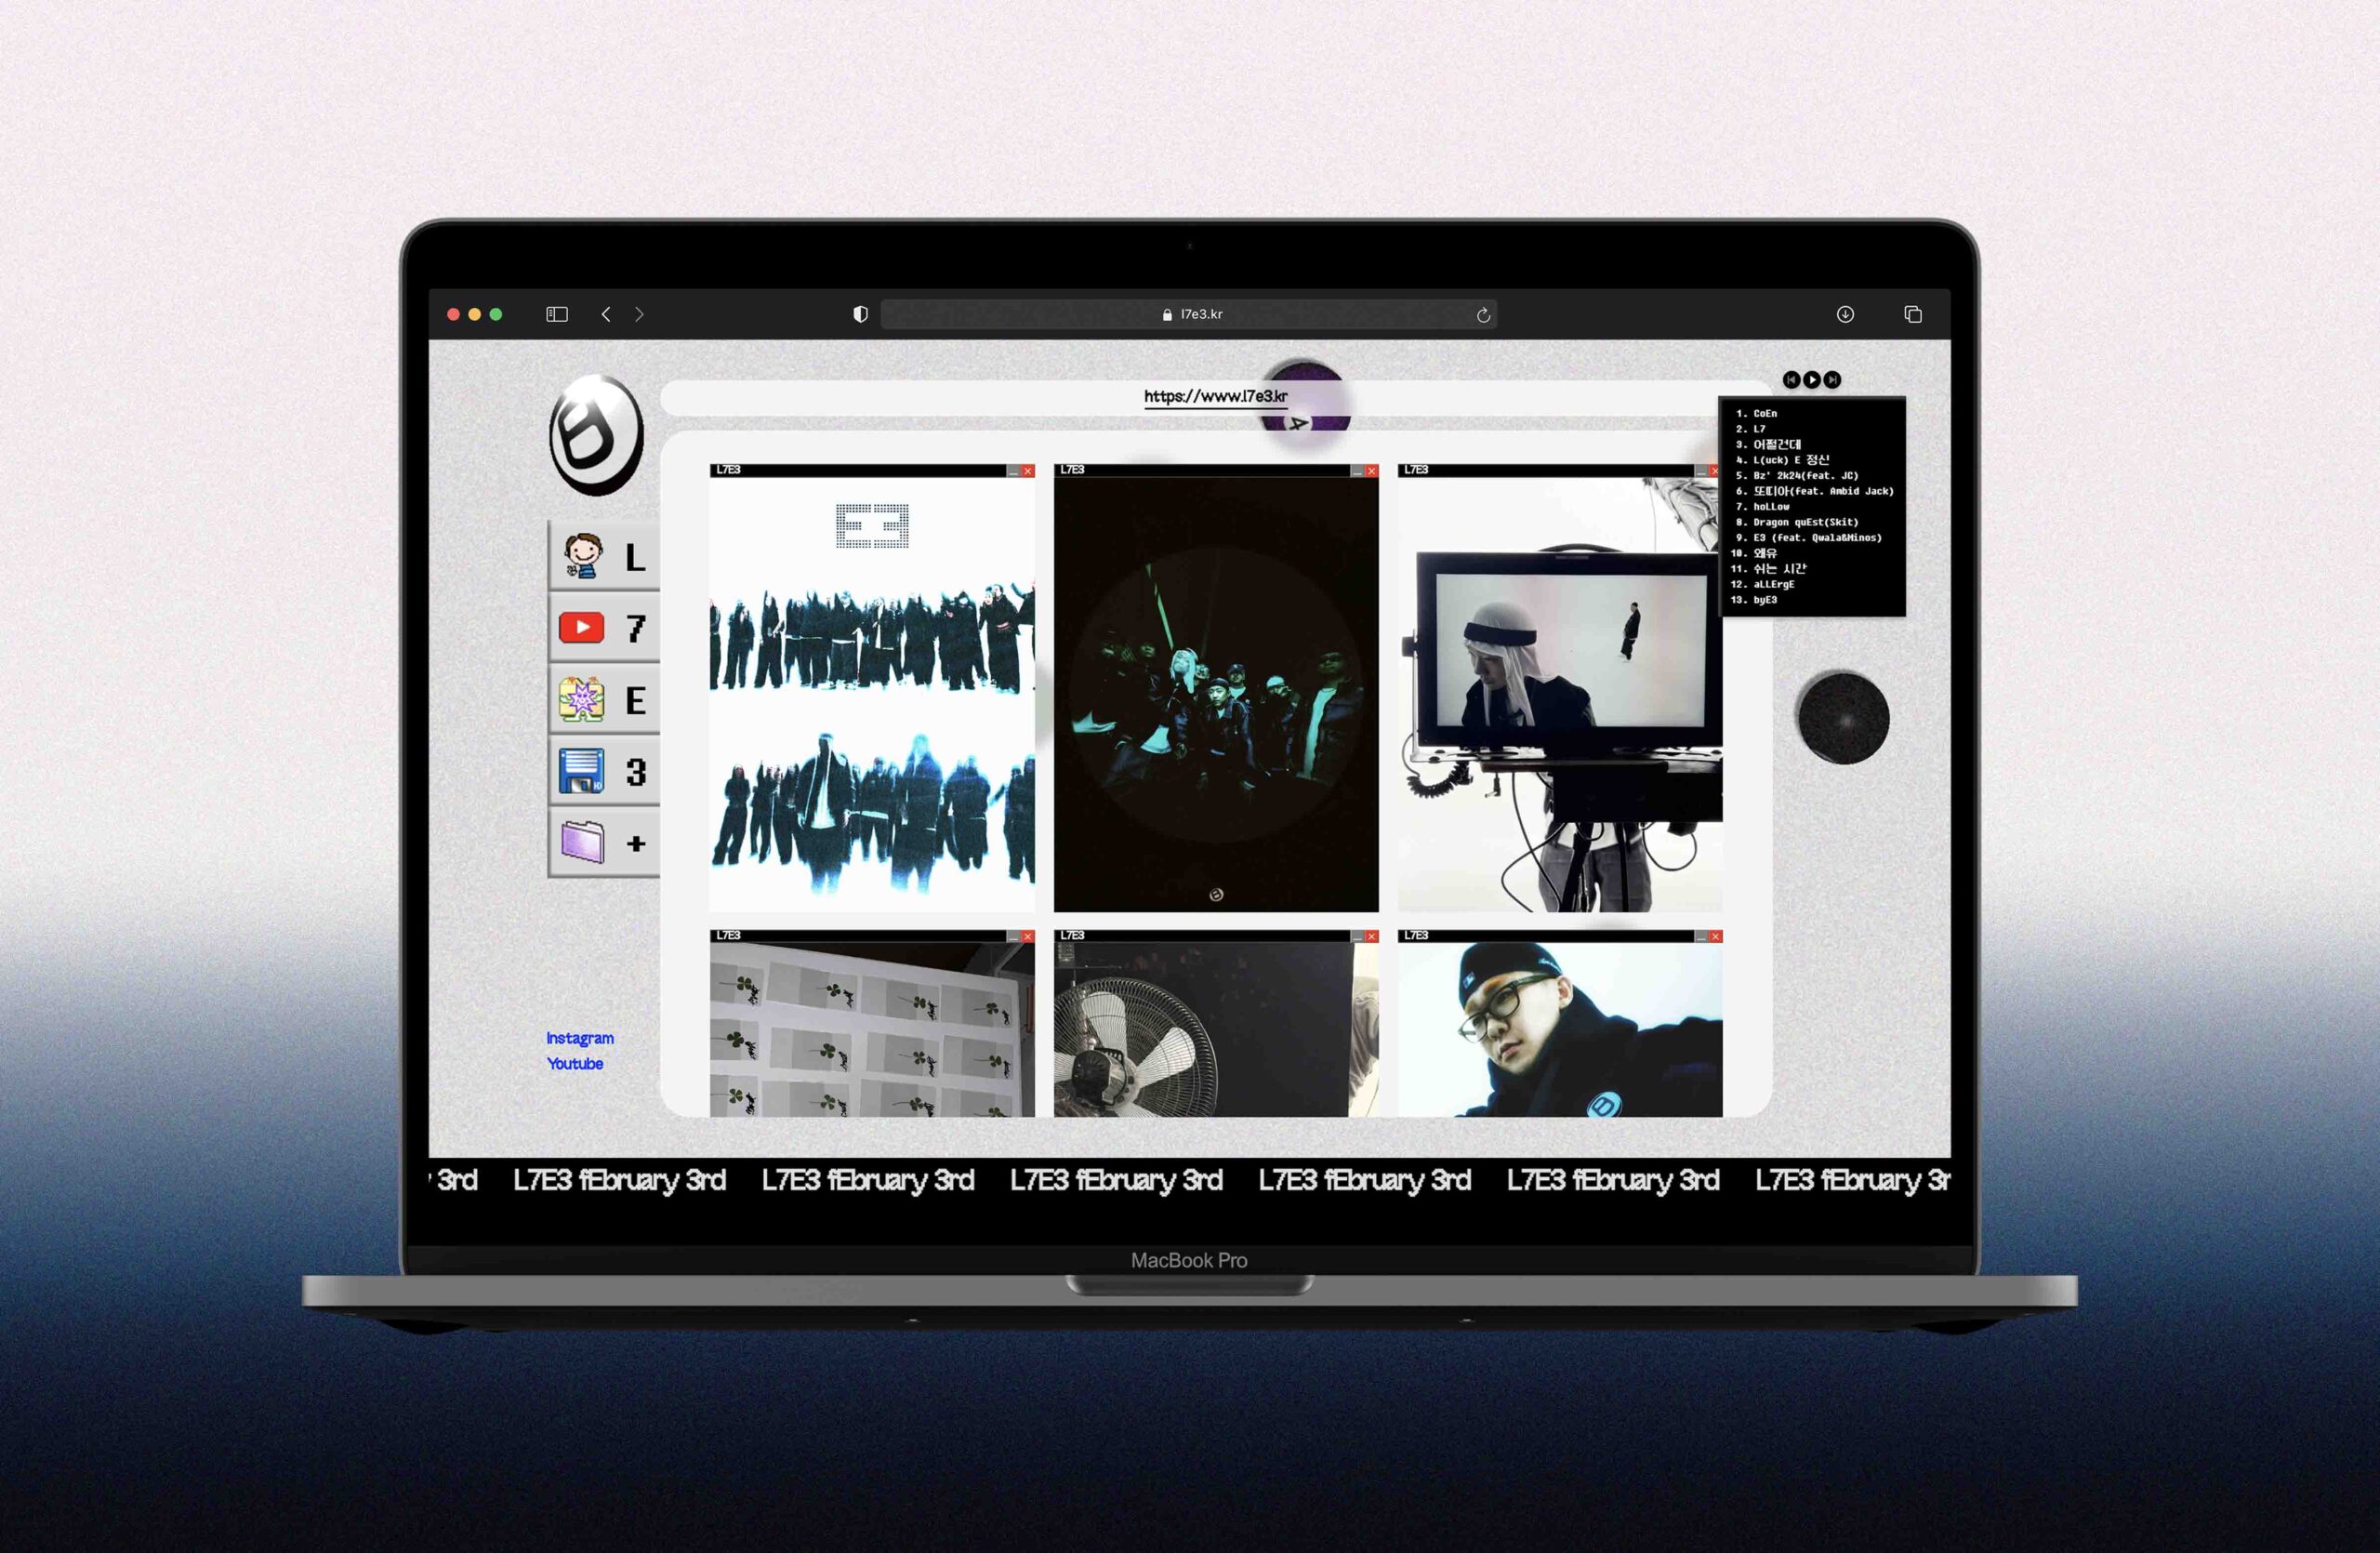The image size is (2380, 1553).
Task: Select track 7 hoLLow in tracklist
Action: pos(1770,507)
